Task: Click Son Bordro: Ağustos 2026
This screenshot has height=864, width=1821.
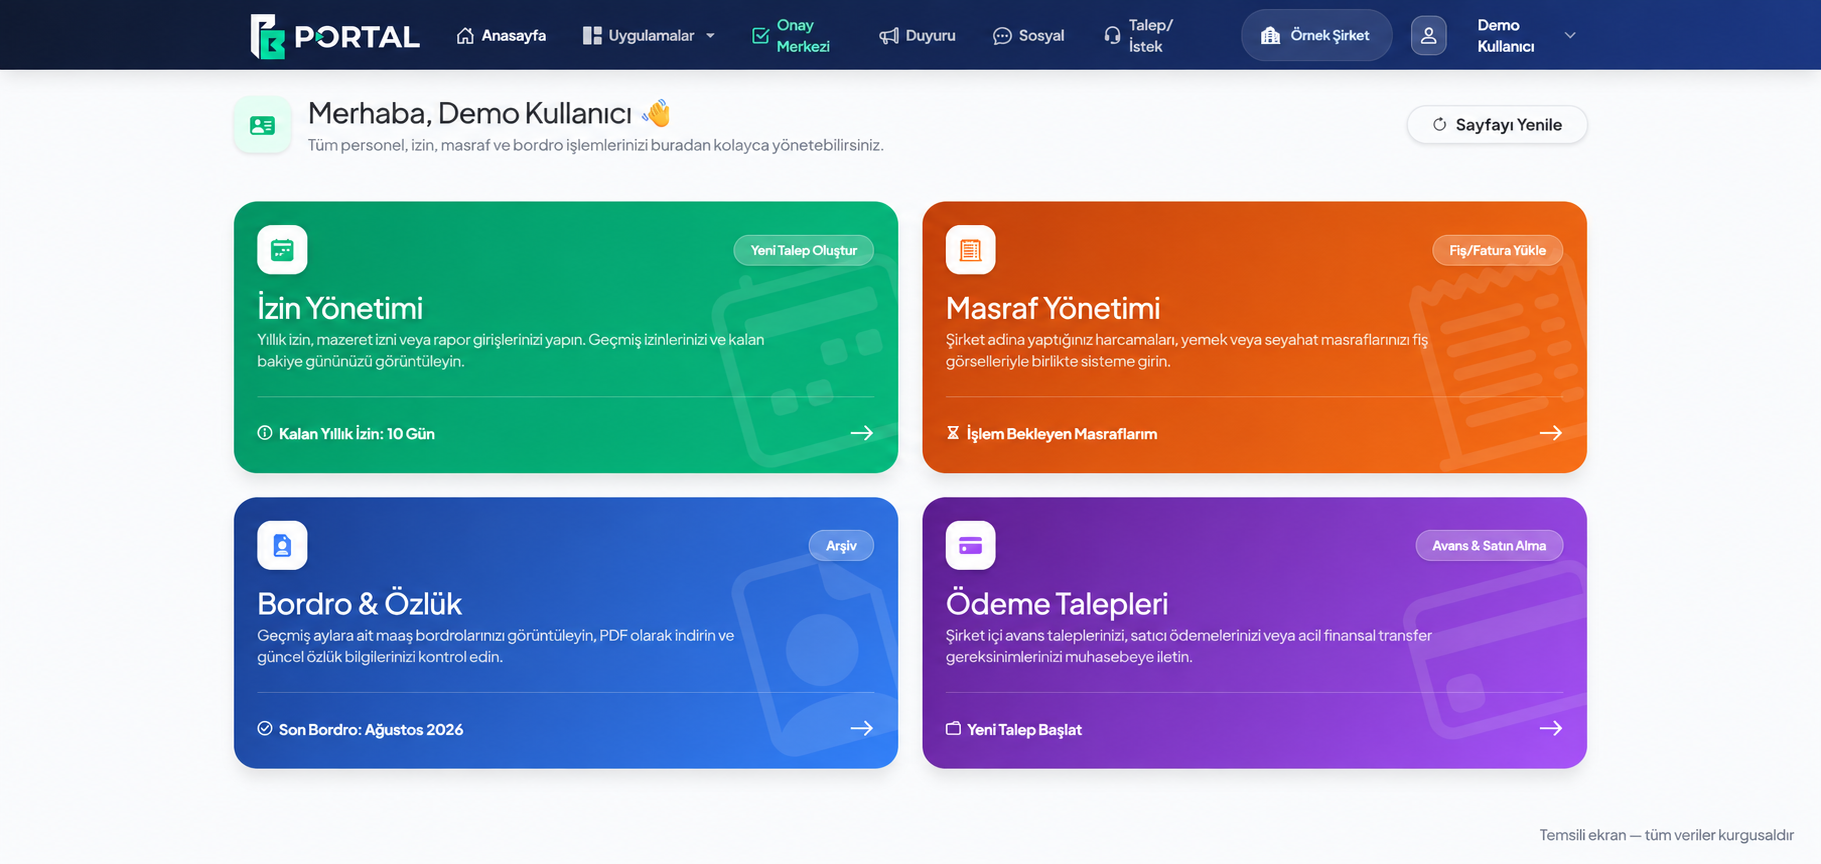Action: click(x=360, y=729)
